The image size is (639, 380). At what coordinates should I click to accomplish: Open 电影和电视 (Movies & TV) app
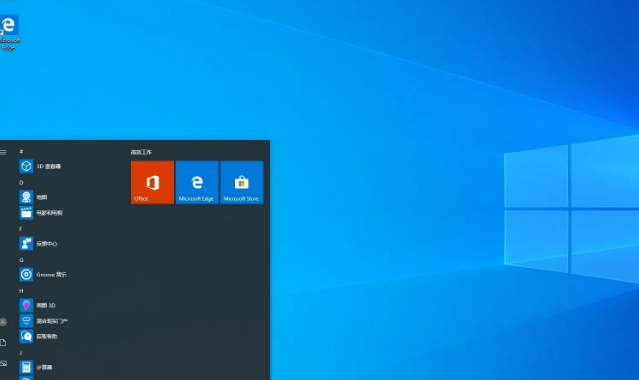click(x=41, y=213)
